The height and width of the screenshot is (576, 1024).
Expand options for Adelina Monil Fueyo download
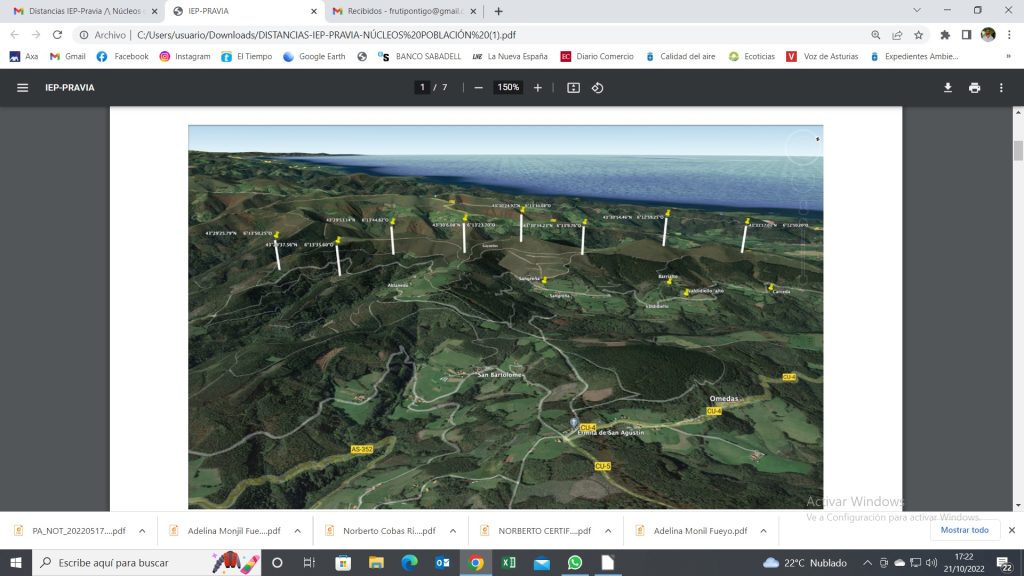click(x=764, y=531)
